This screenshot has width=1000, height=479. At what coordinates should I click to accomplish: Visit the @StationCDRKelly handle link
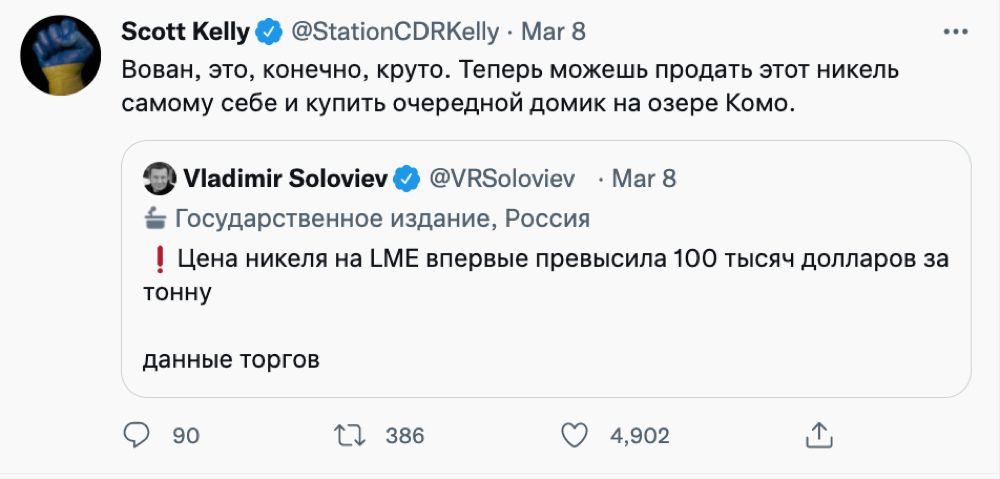point(393,32)
